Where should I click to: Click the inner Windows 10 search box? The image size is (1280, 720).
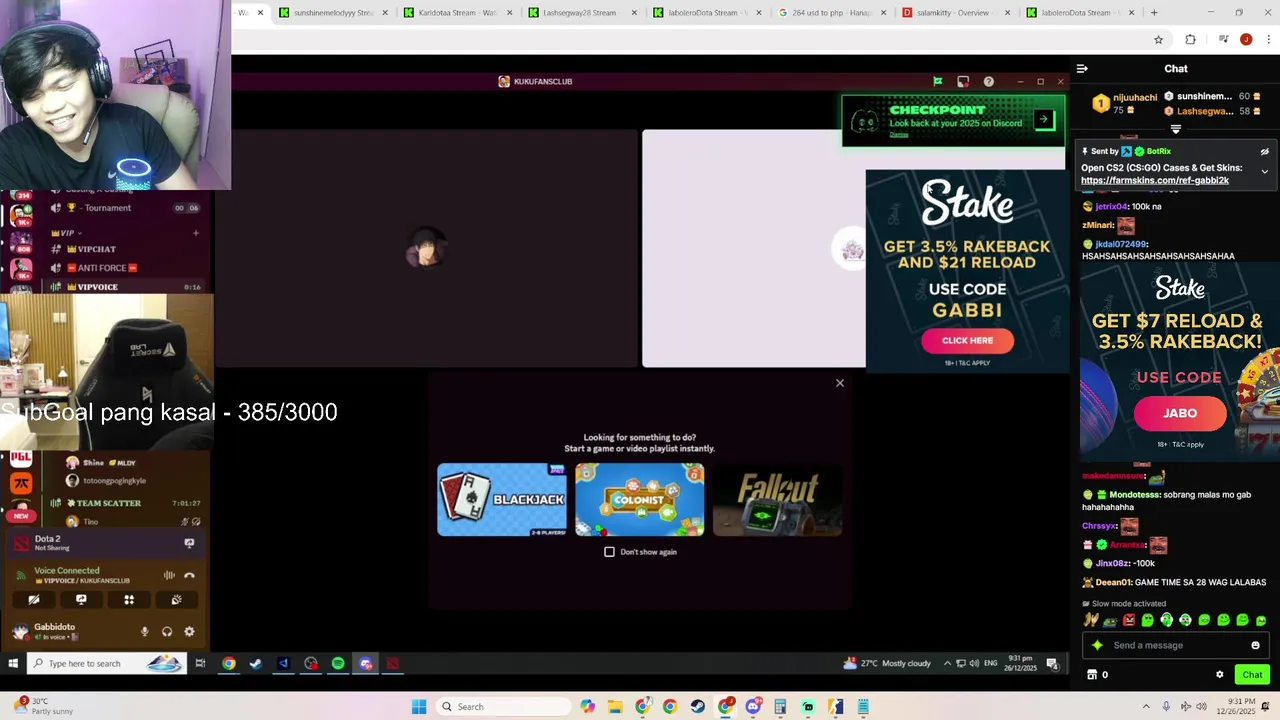tap(106, 664)
